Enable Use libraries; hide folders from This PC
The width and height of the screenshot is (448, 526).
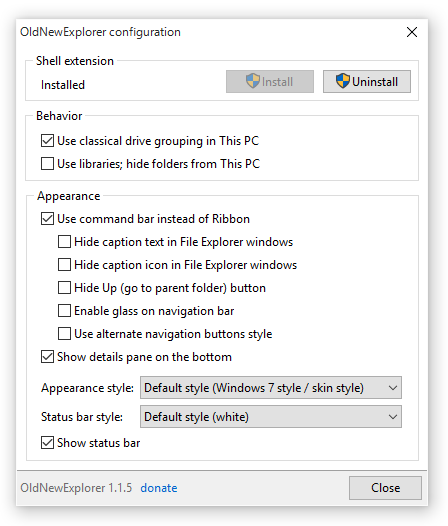(47, 164)
